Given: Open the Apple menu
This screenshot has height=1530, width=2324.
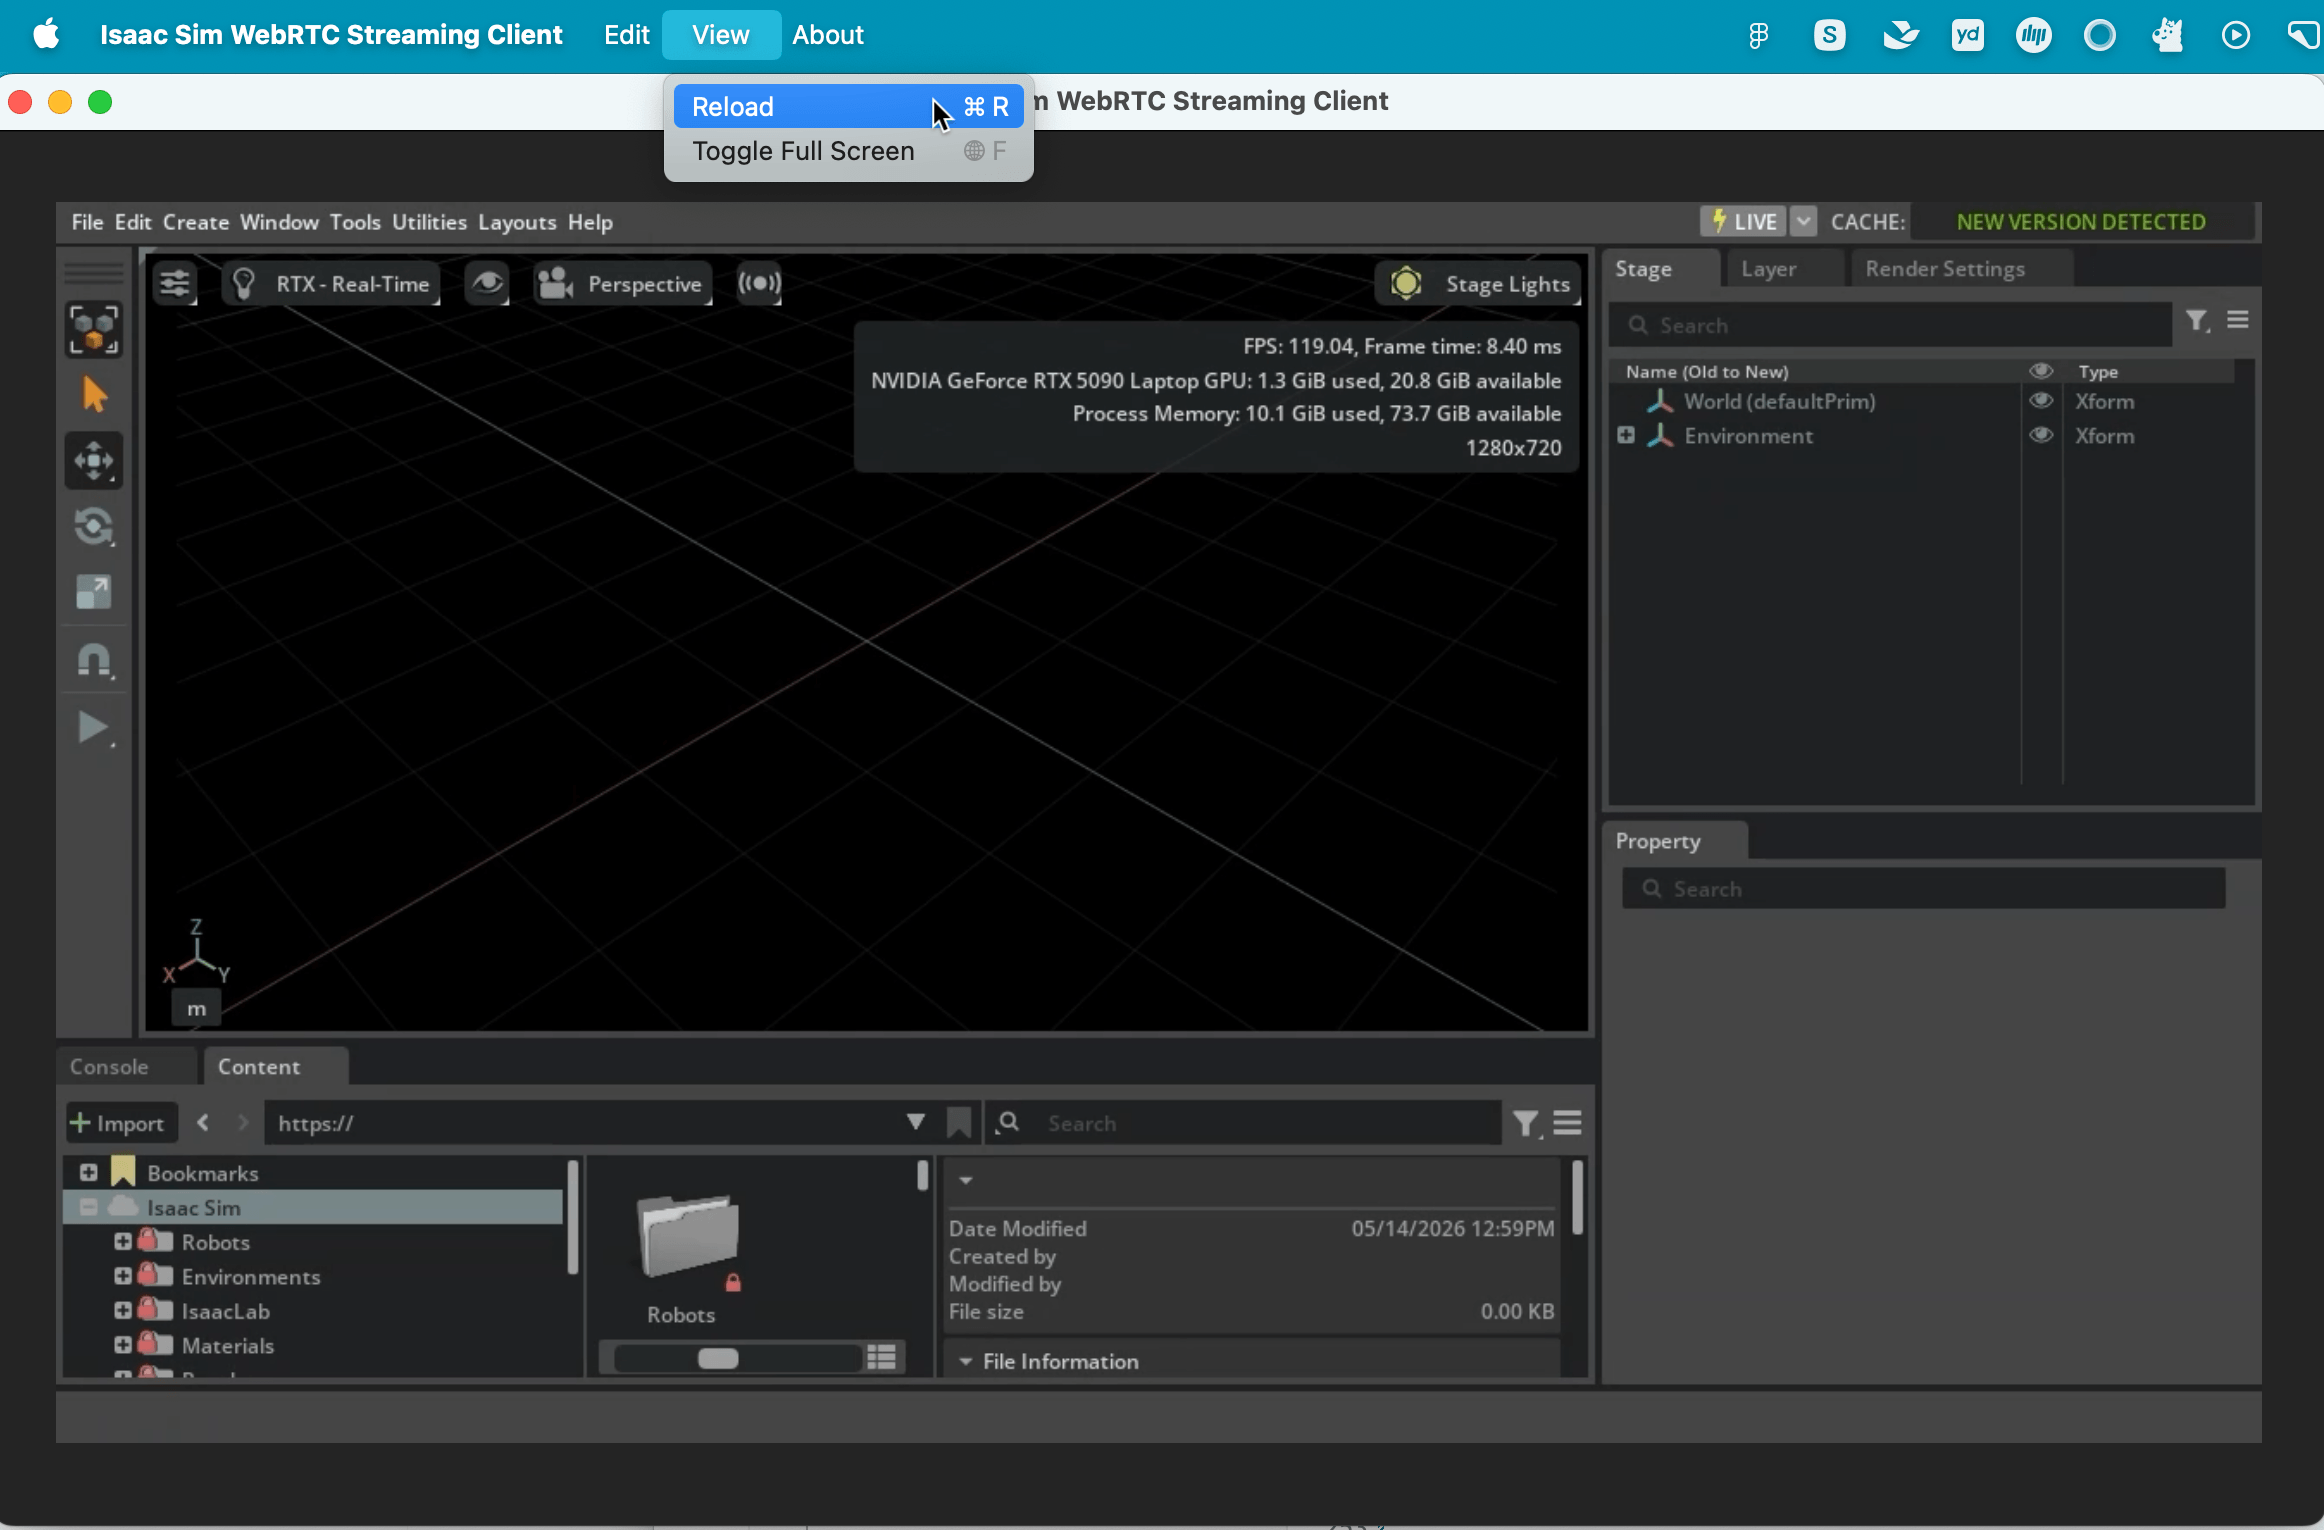Looking at the screenshot, I should click(46, 35).
